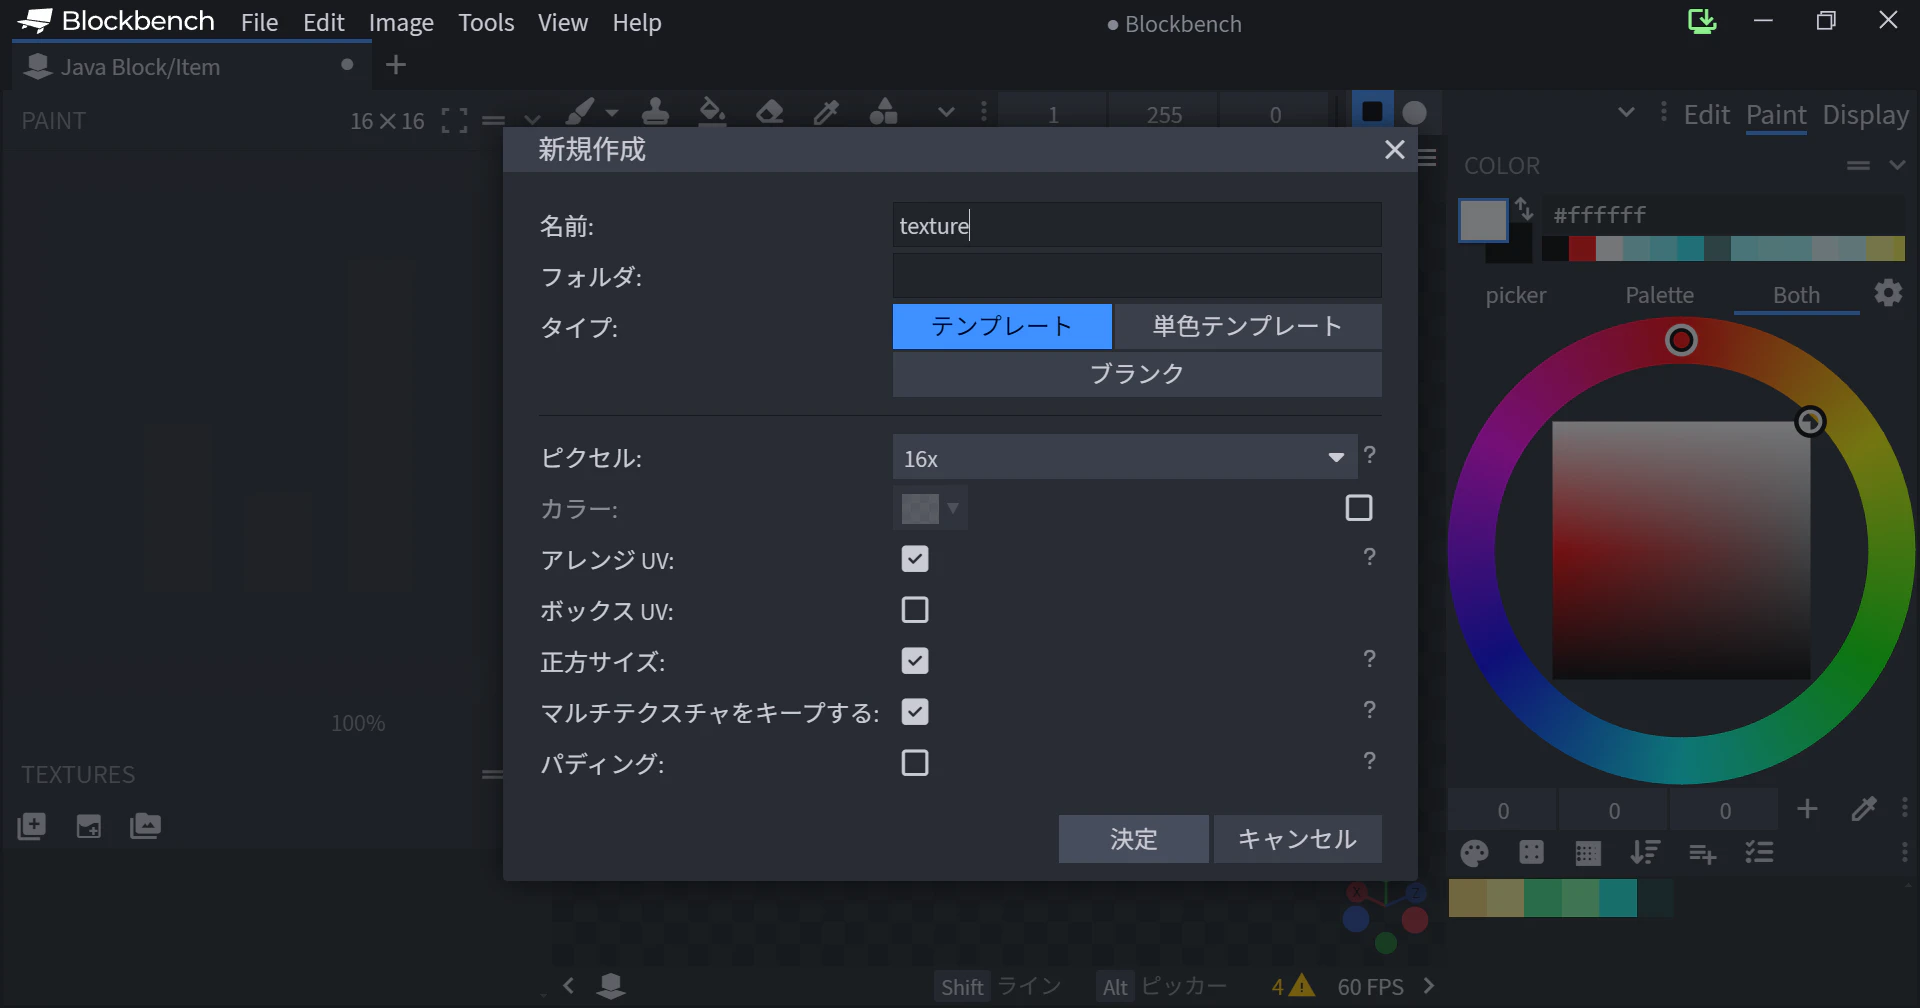Image resolution: width=1920 pixels, height=1008 pixels.
Task: Swap main and secondary colors arrows
Action: [1524, 208]
